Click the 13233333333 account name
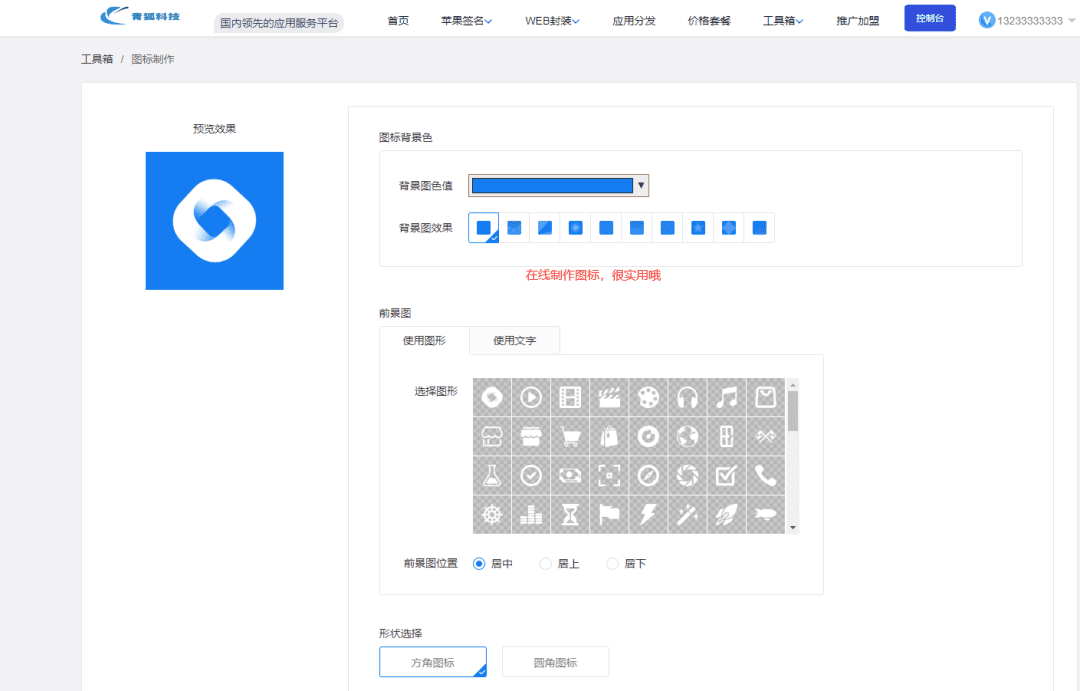This screenshot has height=691, width=1080. point(1030,21)
